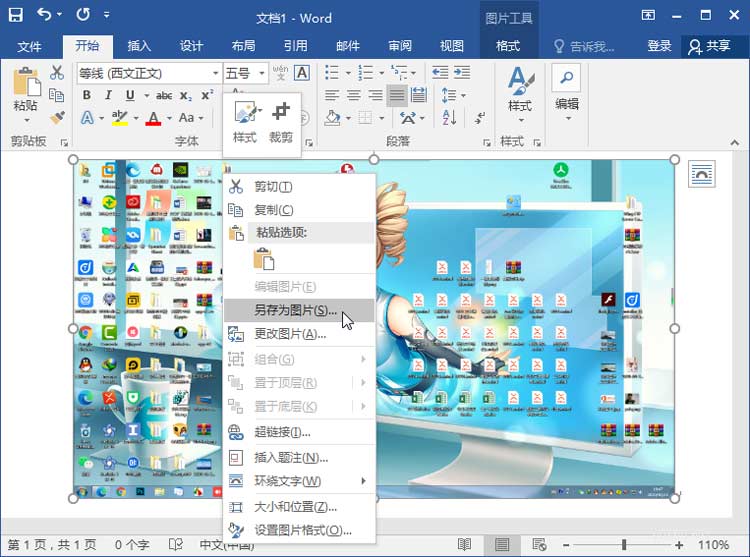750x557 pixels.
Task: Expand the Wrap Text submenu arrow
Action: (363, 481)
